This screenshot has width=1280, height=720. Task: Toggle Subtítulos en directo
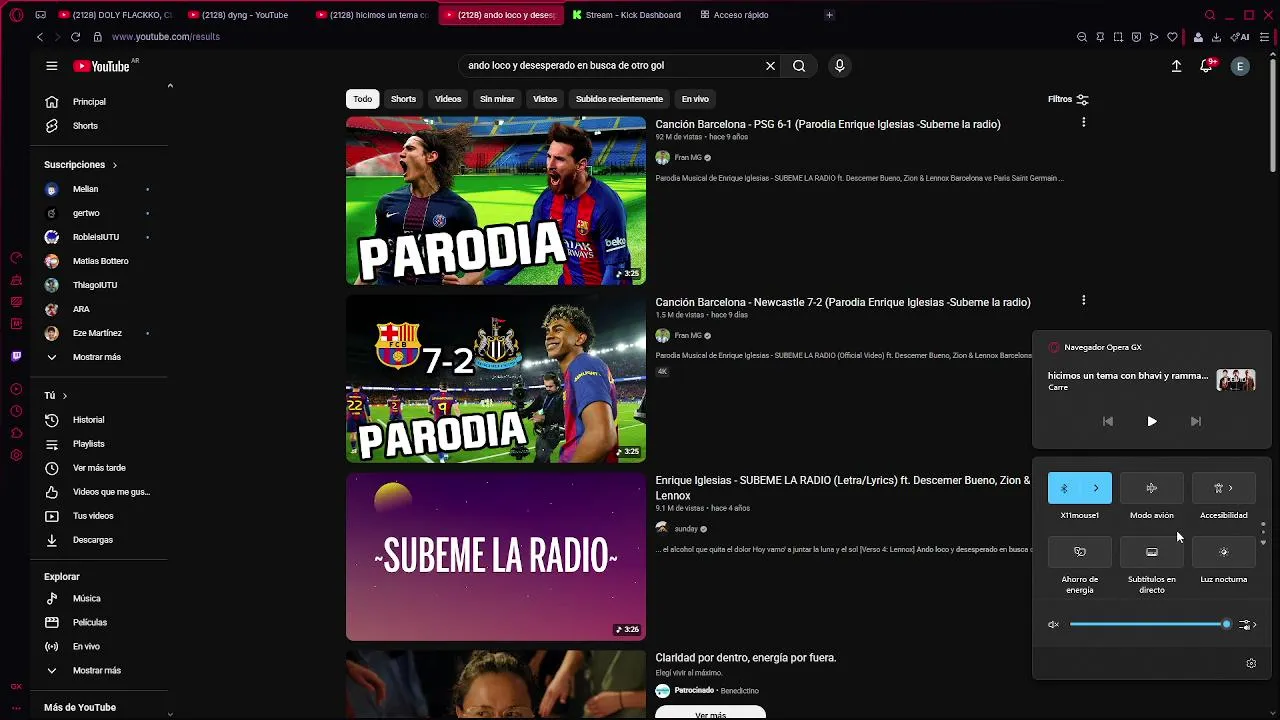click(1152, 552)
